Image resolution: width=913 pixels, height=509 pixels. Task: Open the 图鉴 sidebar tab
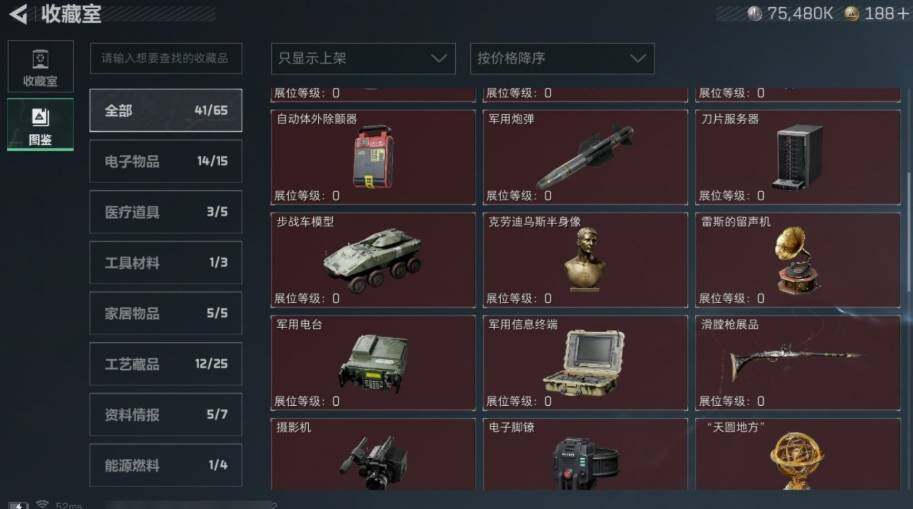(40, 125)
